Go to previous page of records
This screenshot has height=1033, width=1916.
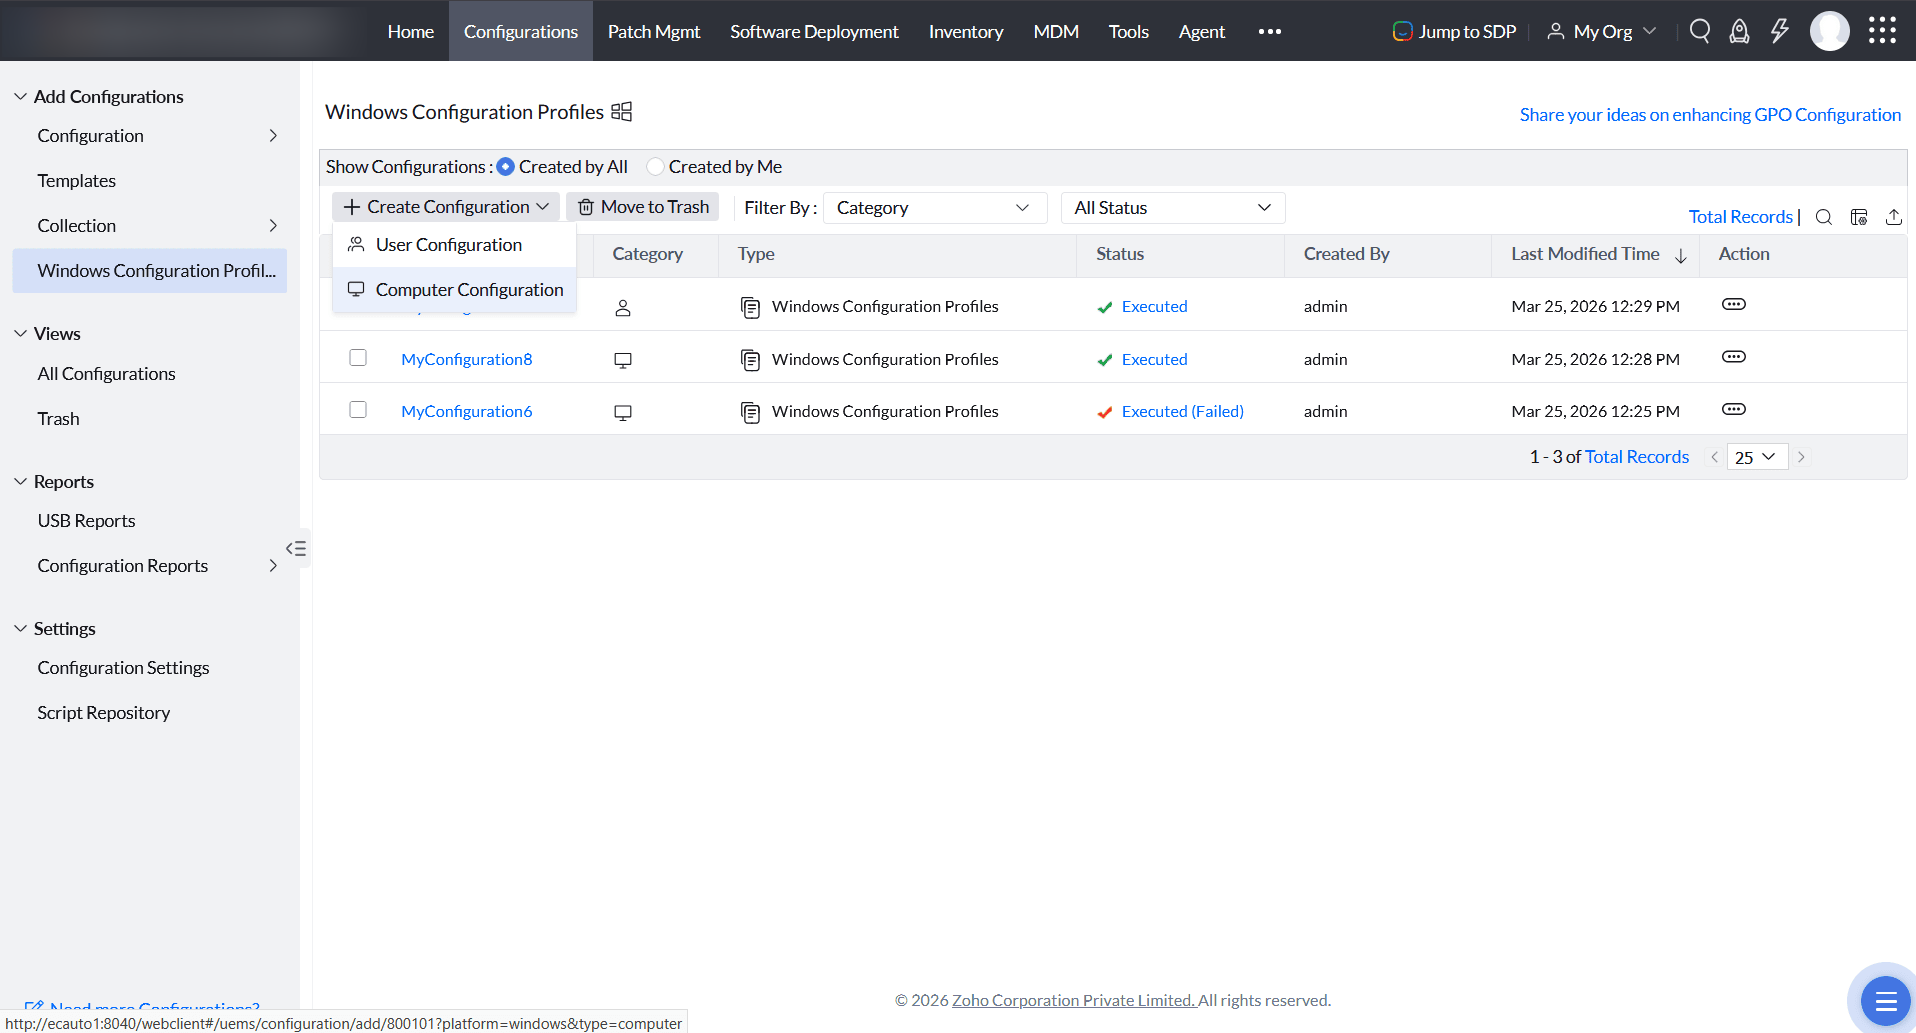coord(1714,457)
